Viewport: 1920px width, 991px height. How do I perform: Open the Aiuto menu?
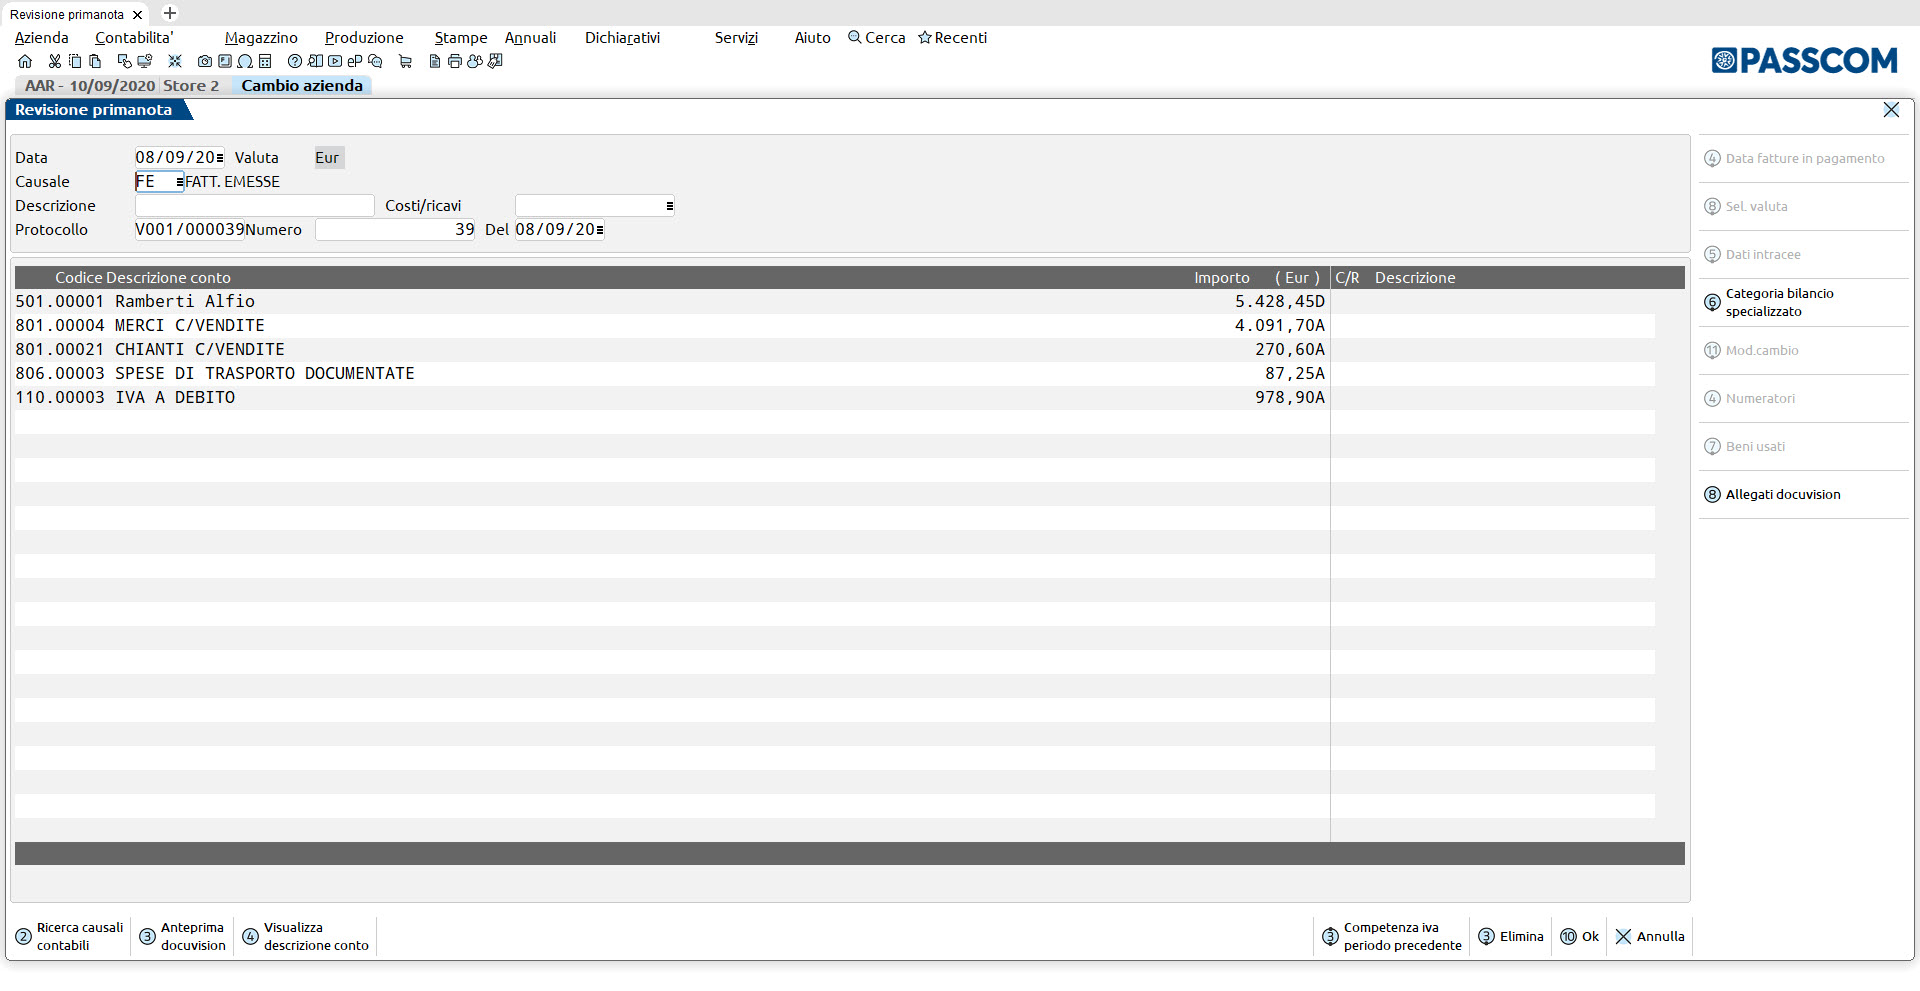coord(812,38)
